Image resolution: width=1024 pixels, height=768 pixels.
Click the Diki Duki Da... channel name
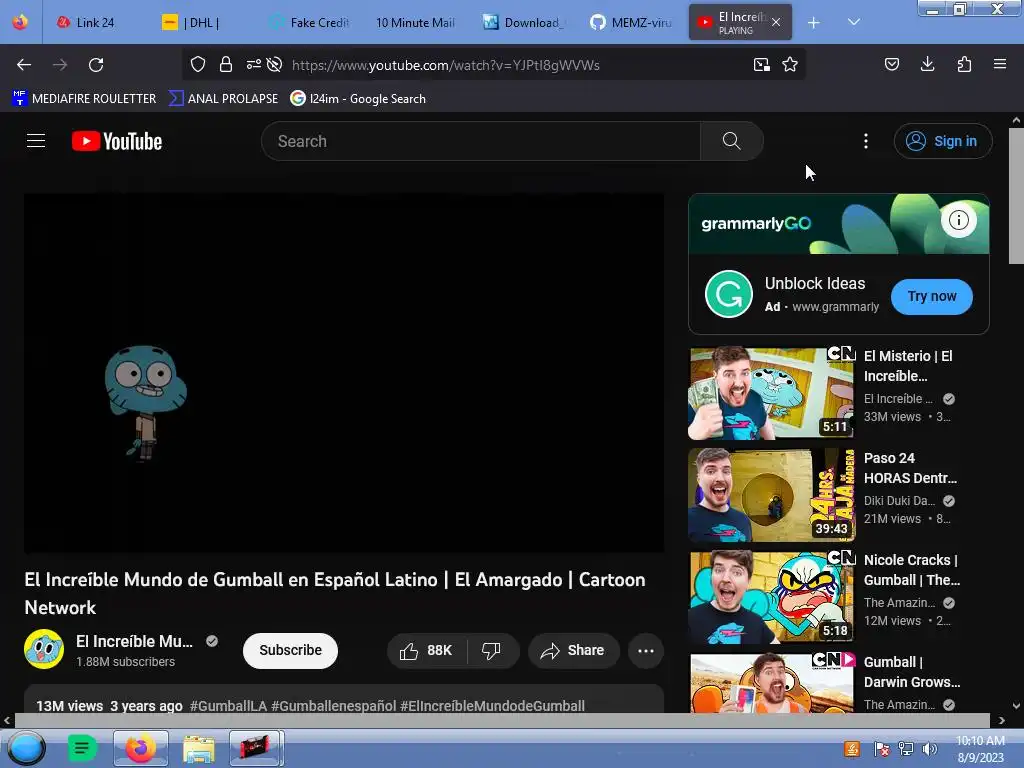[899, 501]
